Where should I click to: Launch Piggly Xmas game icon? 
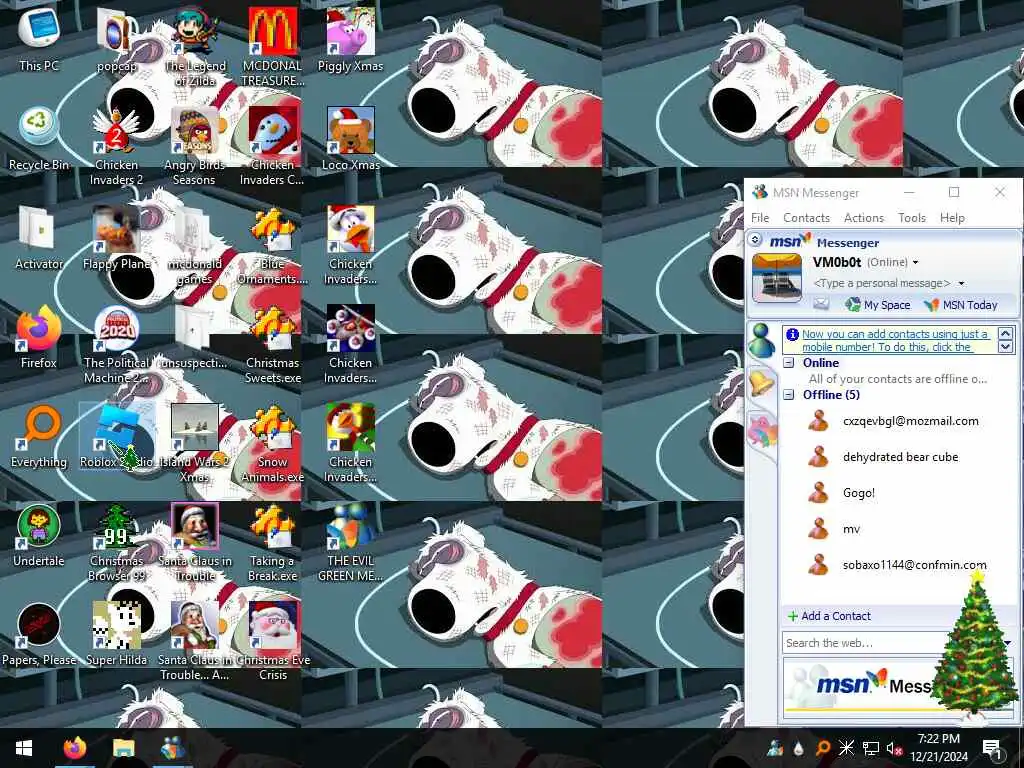[x=351, y=40]
